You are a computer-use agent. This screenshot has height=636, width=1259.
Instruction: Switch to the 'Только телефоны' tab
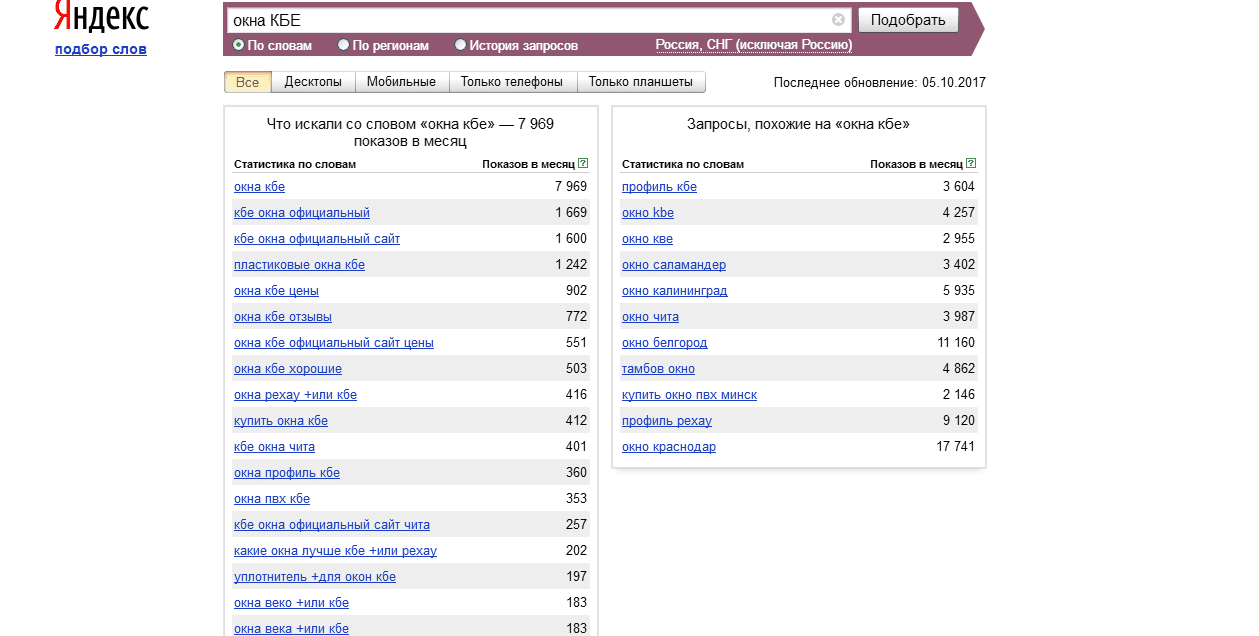pos(511,82)
